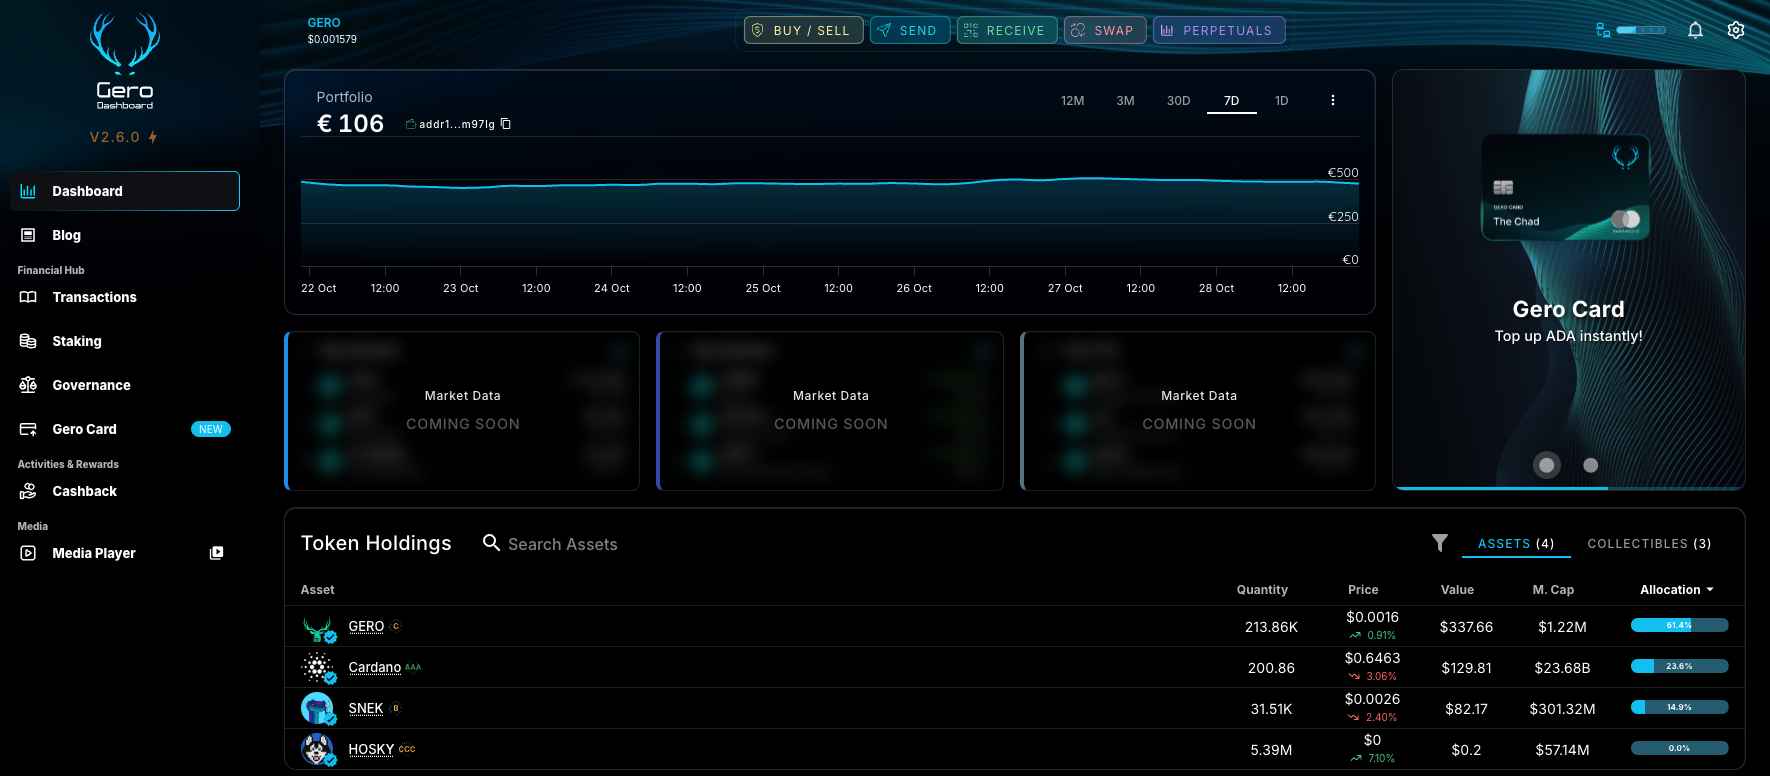
Task: Open the notifications bell
Action: click(1695, 30)
